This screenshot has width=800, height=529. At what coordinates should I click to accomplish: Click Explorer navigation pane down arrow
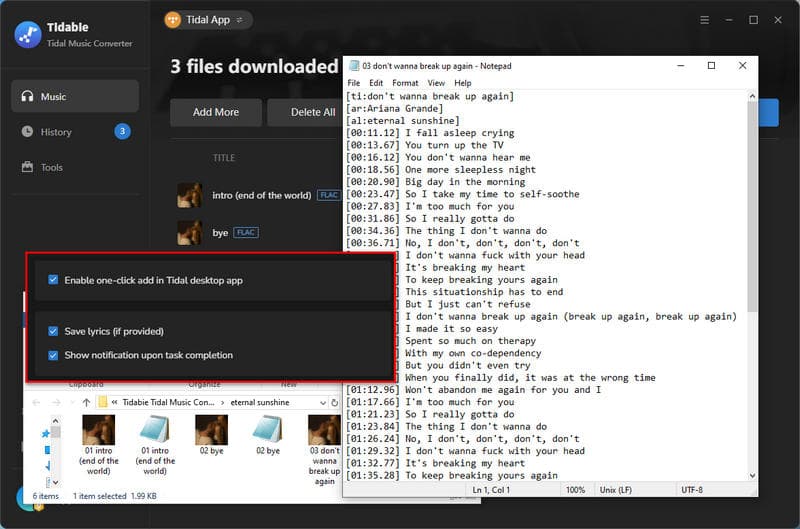click(55, 482)
